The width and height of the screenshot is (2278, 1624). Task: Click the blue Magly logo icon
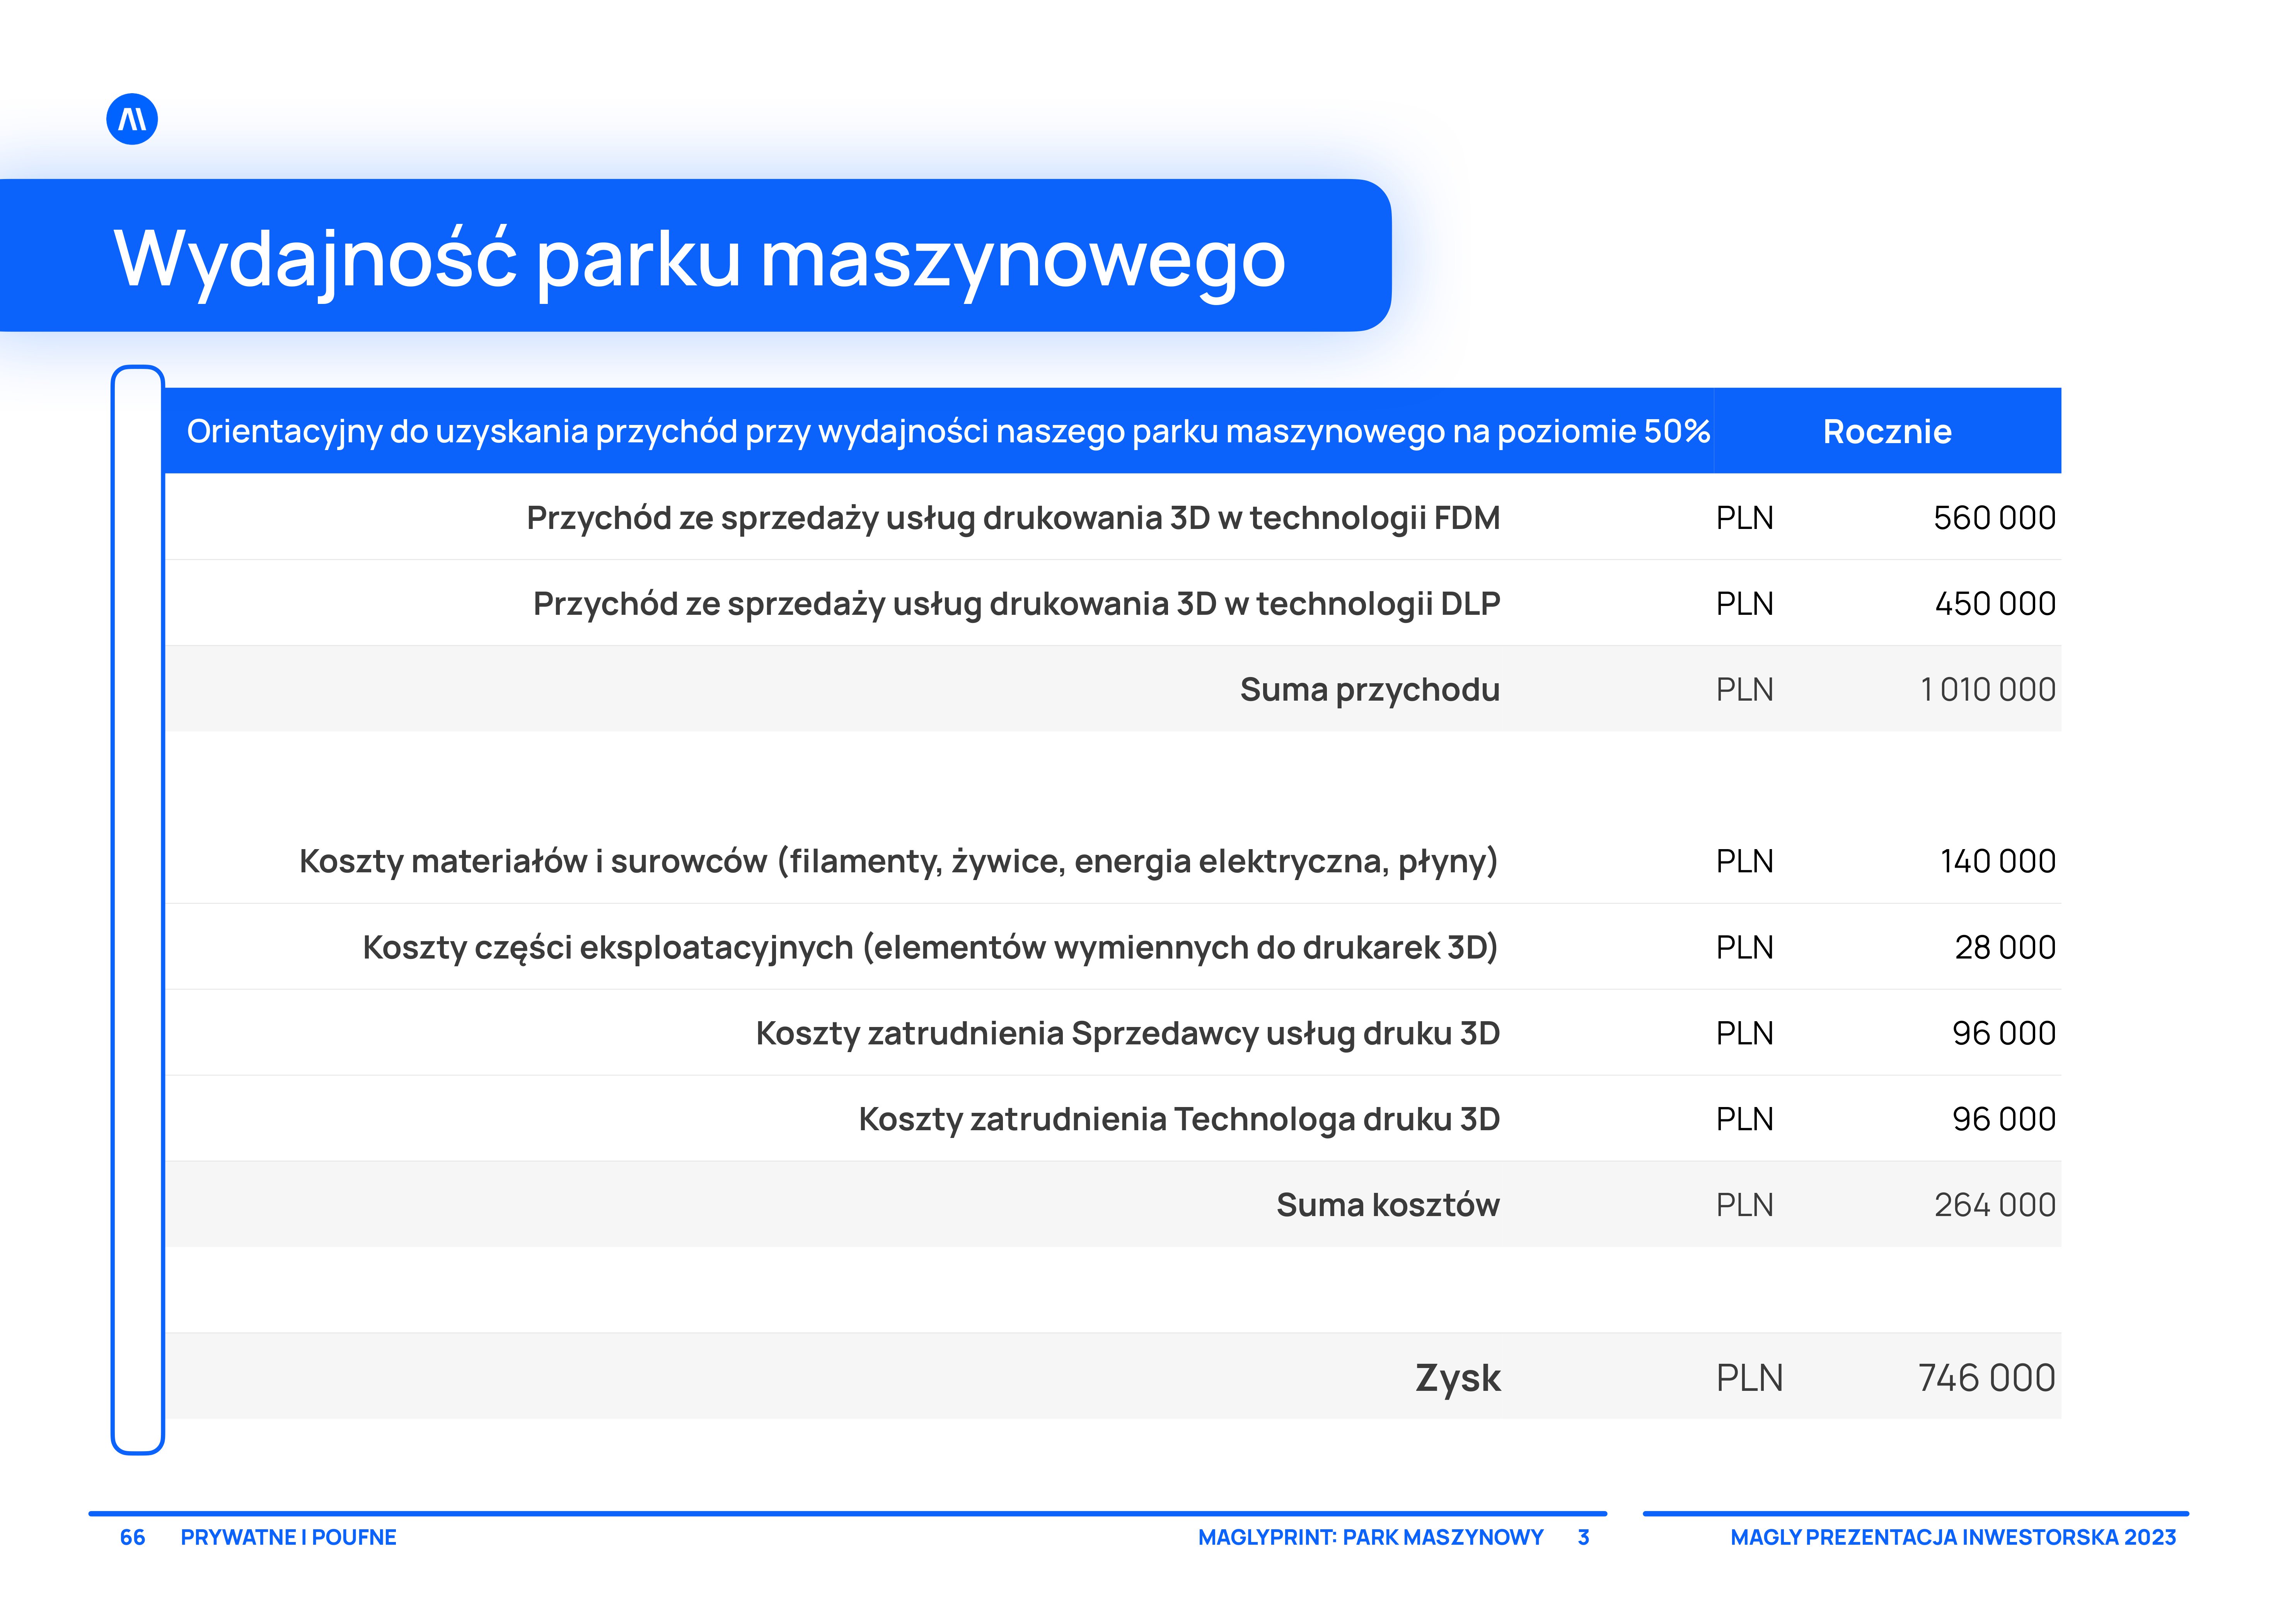click(x=132, y=119)
